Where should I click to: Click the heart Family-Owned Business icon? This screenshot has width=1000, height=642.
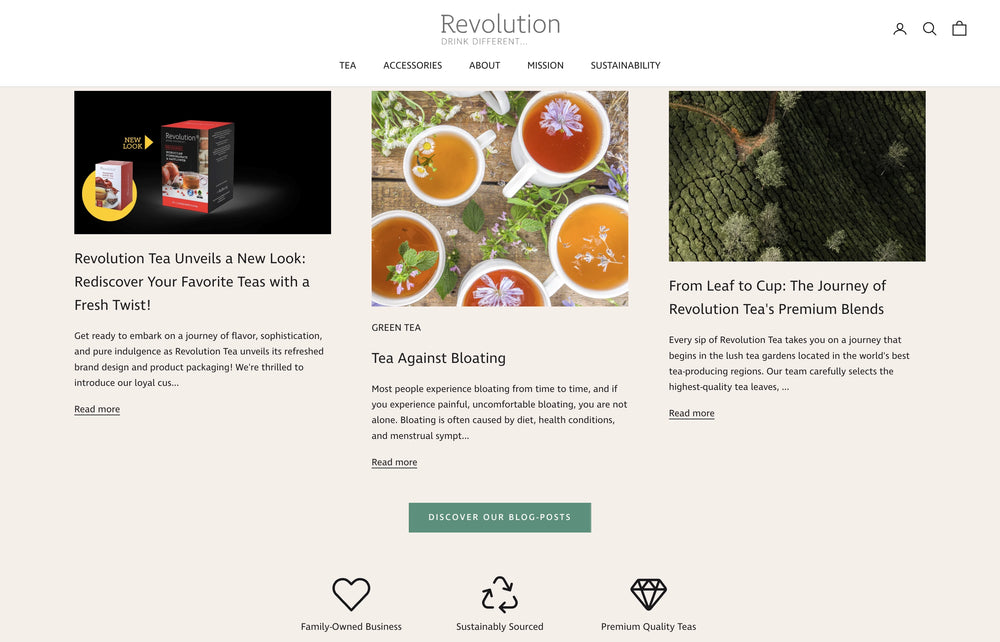351,594
